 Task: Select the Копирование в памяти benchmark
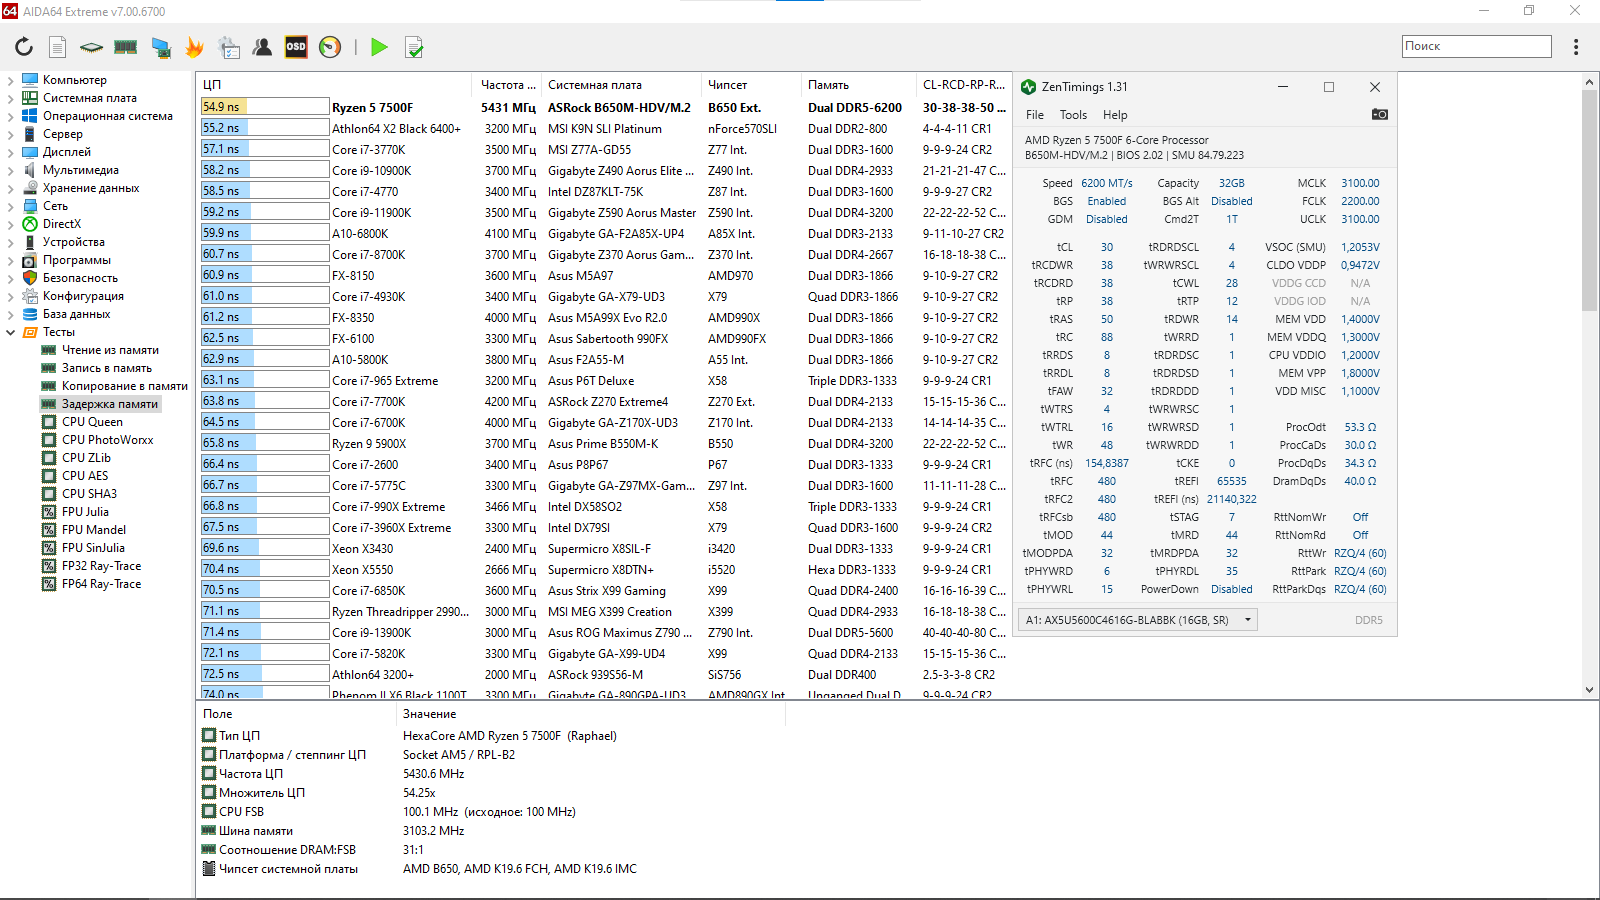click(125, 386)
